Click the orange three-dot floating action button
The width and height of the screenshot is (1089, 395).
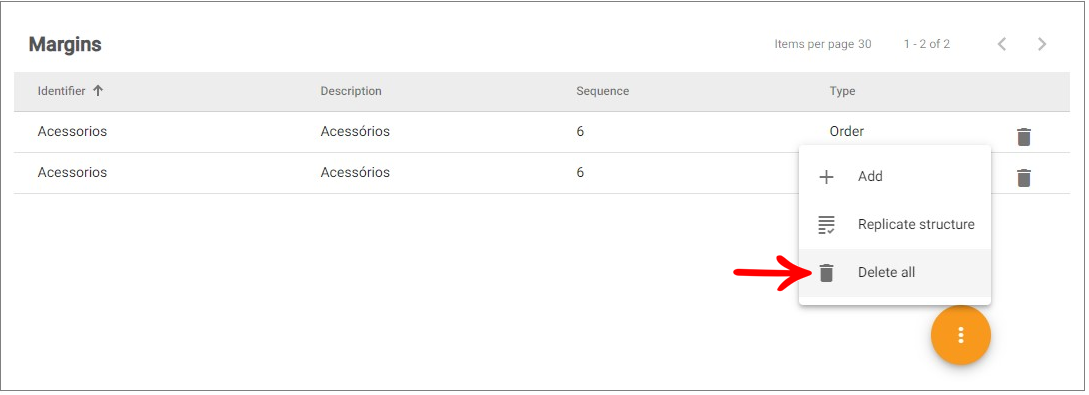click(x=961, y=335)
